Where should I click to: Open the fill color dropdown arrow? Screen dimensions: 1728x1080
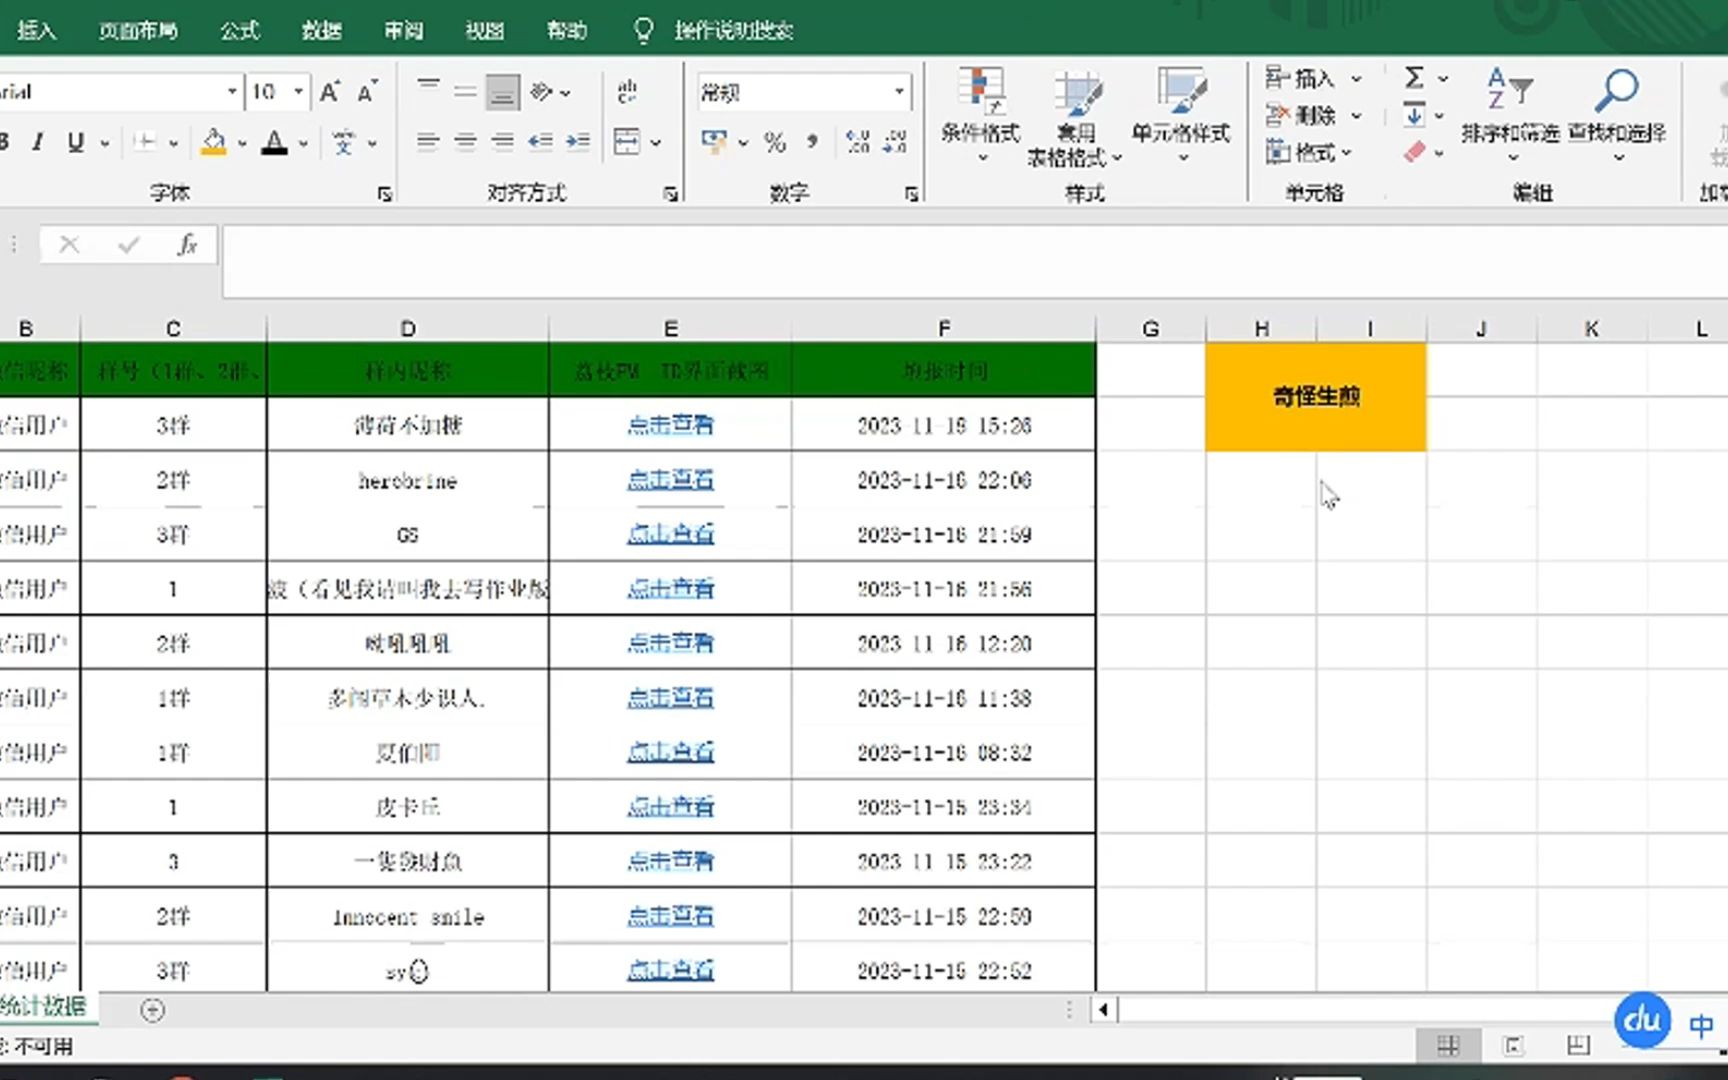(x=242, y=144)
